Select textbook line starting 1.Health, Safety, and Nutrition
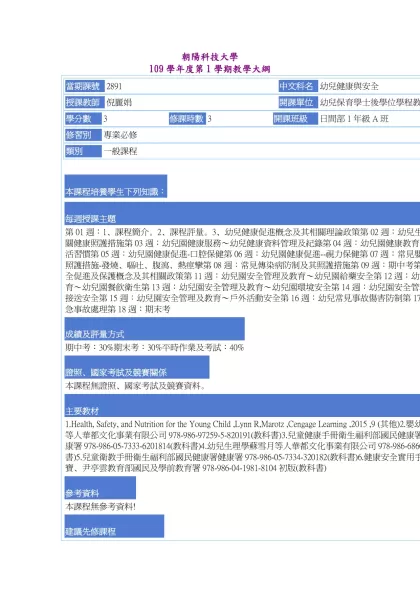420x593 pixels. 243,424
